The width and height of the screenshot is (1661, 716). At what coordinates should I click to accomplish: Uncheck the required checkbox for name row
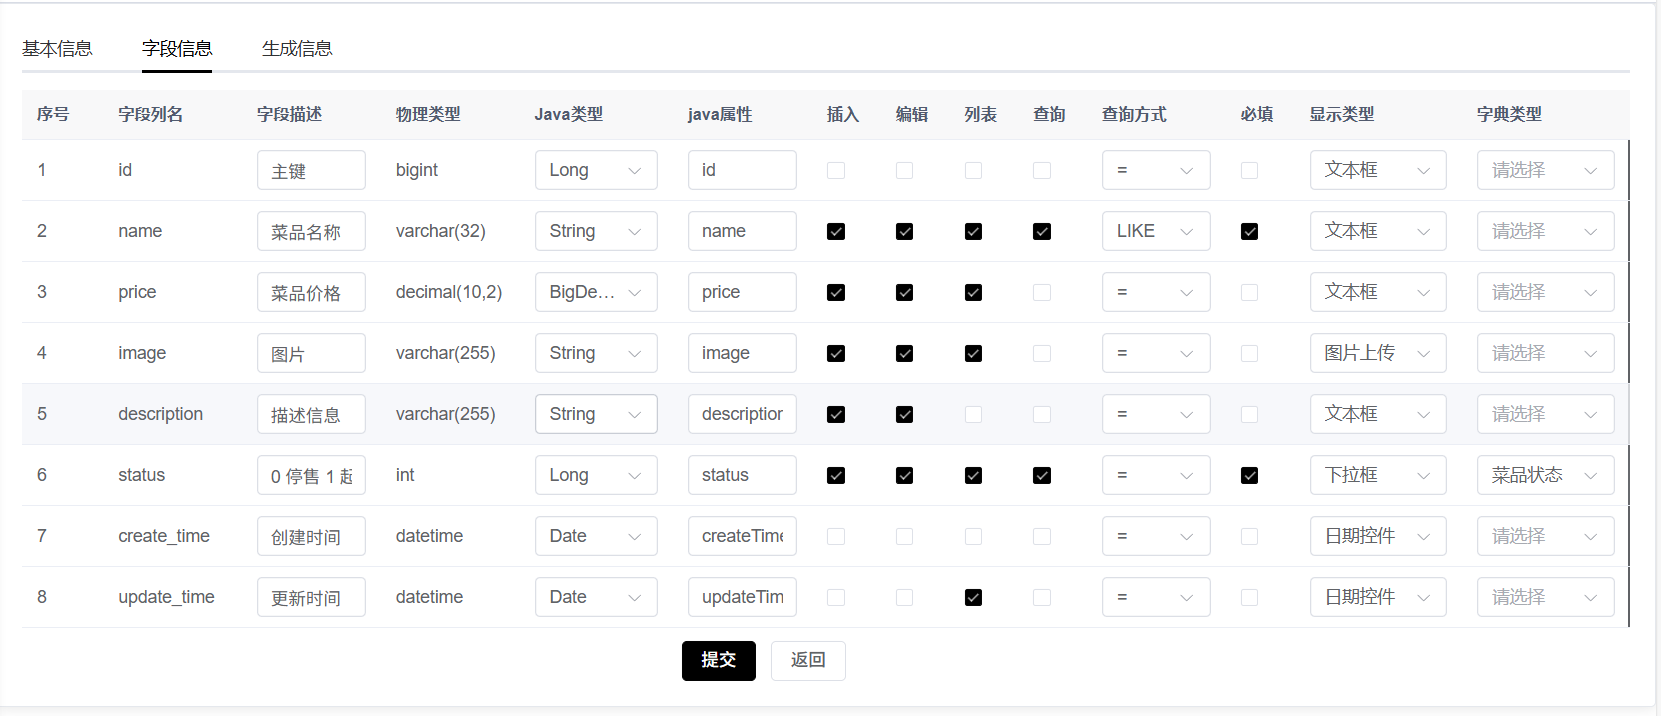[x=1249, y=232]
